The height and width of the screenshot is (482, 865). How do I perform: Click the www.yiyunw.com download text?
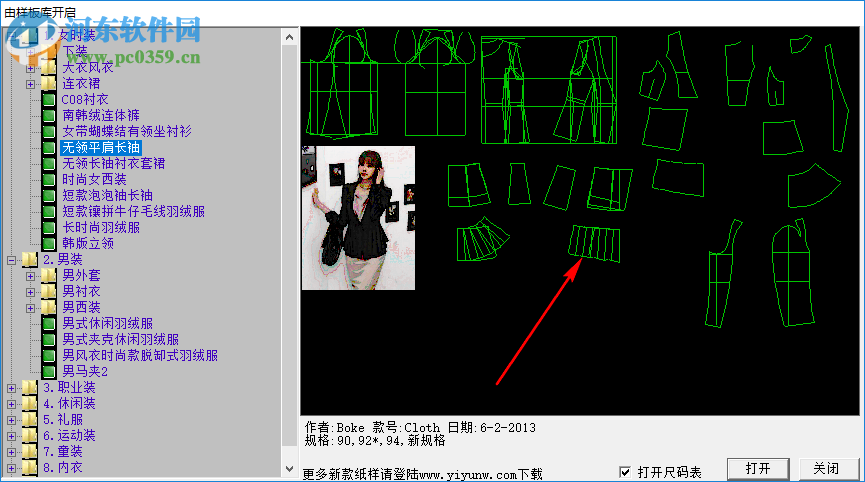[423, 474]
